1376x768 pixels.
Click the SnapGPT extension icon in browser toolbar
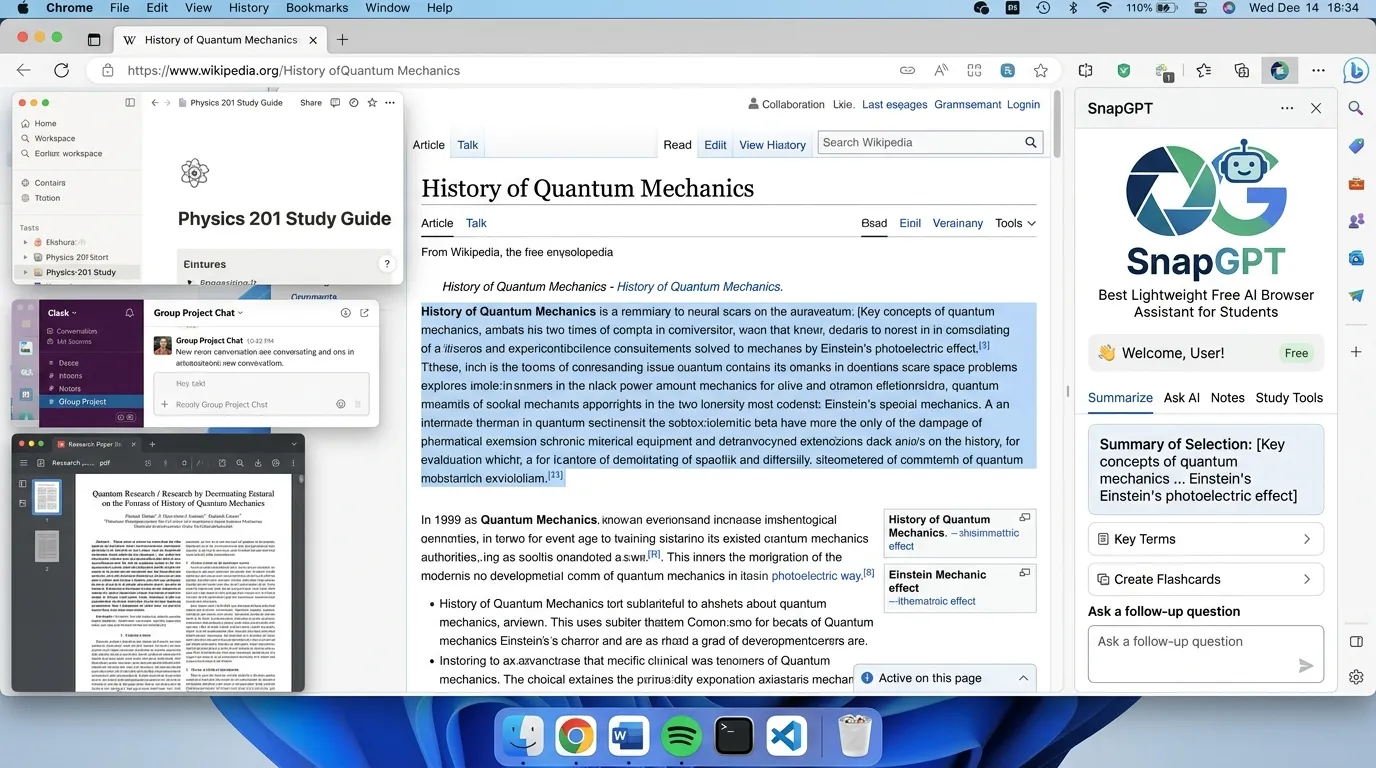(1279, 71)
